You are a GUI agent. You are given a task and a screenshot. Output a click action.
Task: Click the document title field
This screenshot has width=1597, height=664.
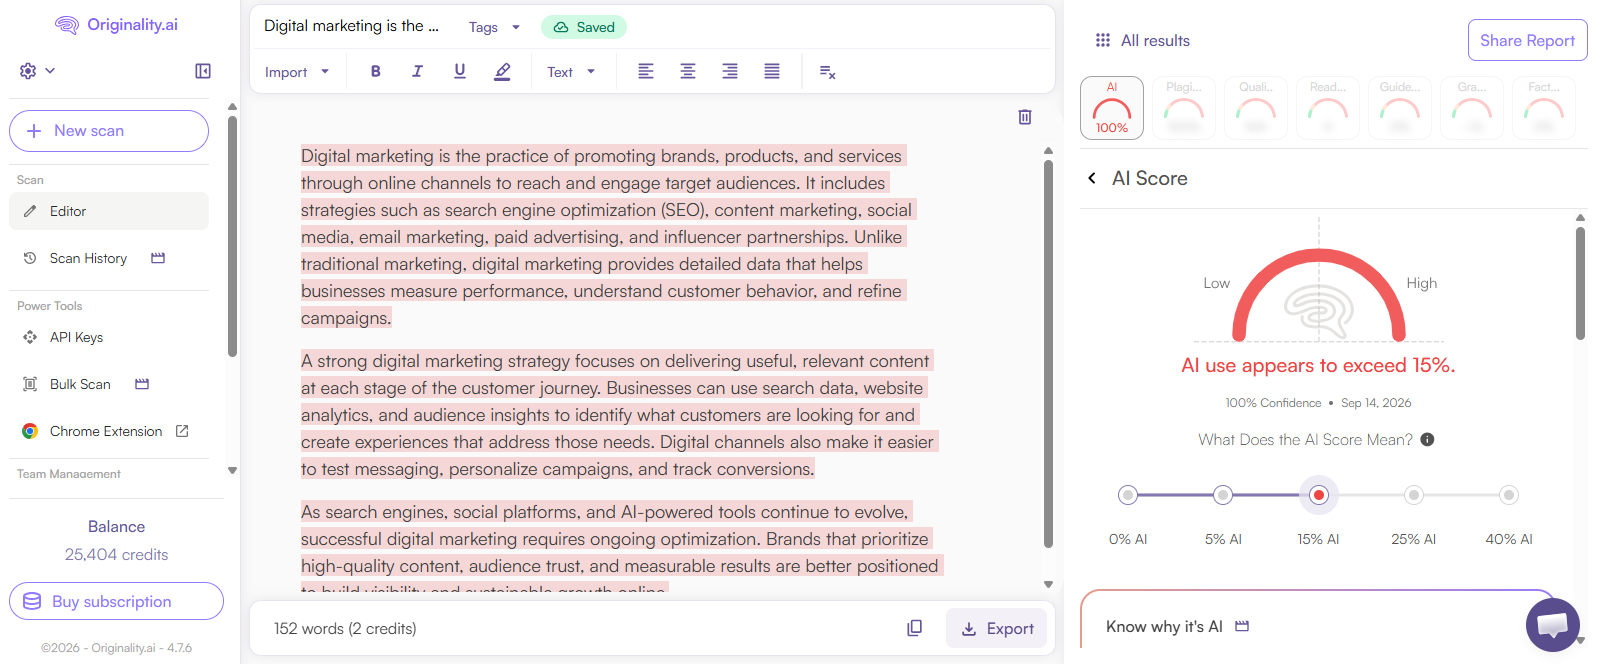pos(351,26)
